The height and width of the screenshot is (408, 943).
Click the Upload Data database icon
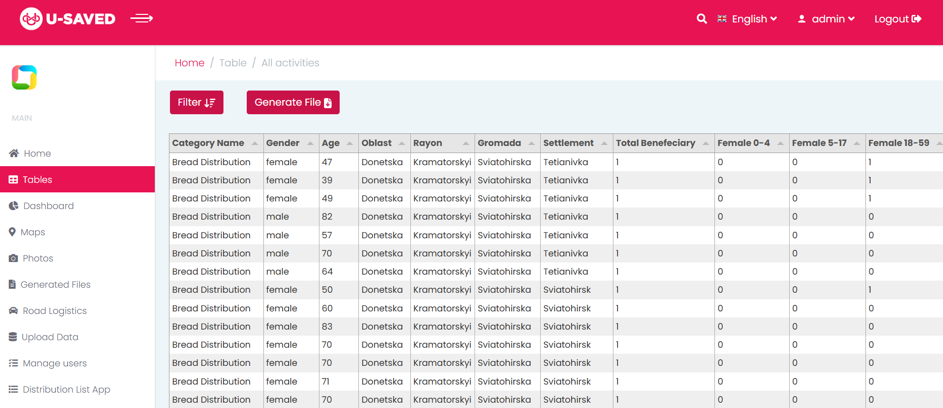(13, 337)
